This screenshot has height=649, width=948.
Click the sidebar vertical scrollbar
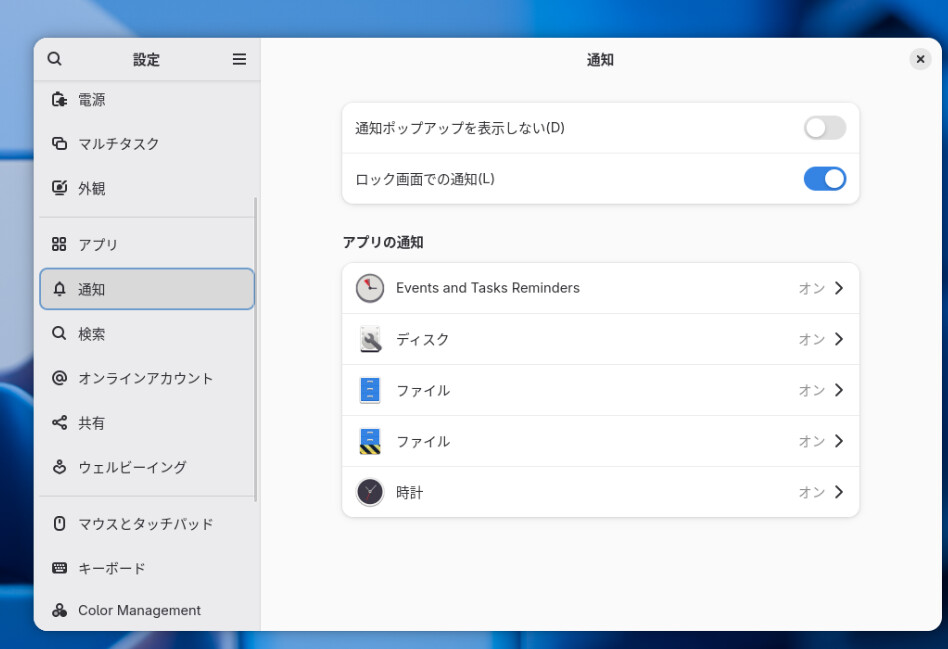coord(256,350)
